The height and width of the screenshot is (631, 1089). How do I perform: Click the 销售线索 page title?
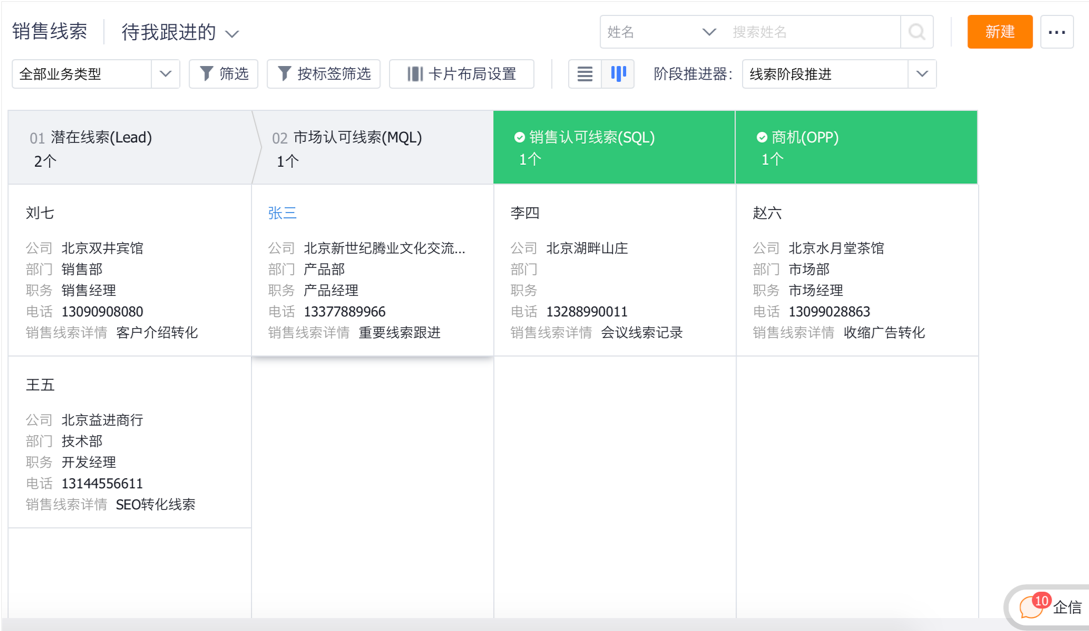click(x=50, y=32)
